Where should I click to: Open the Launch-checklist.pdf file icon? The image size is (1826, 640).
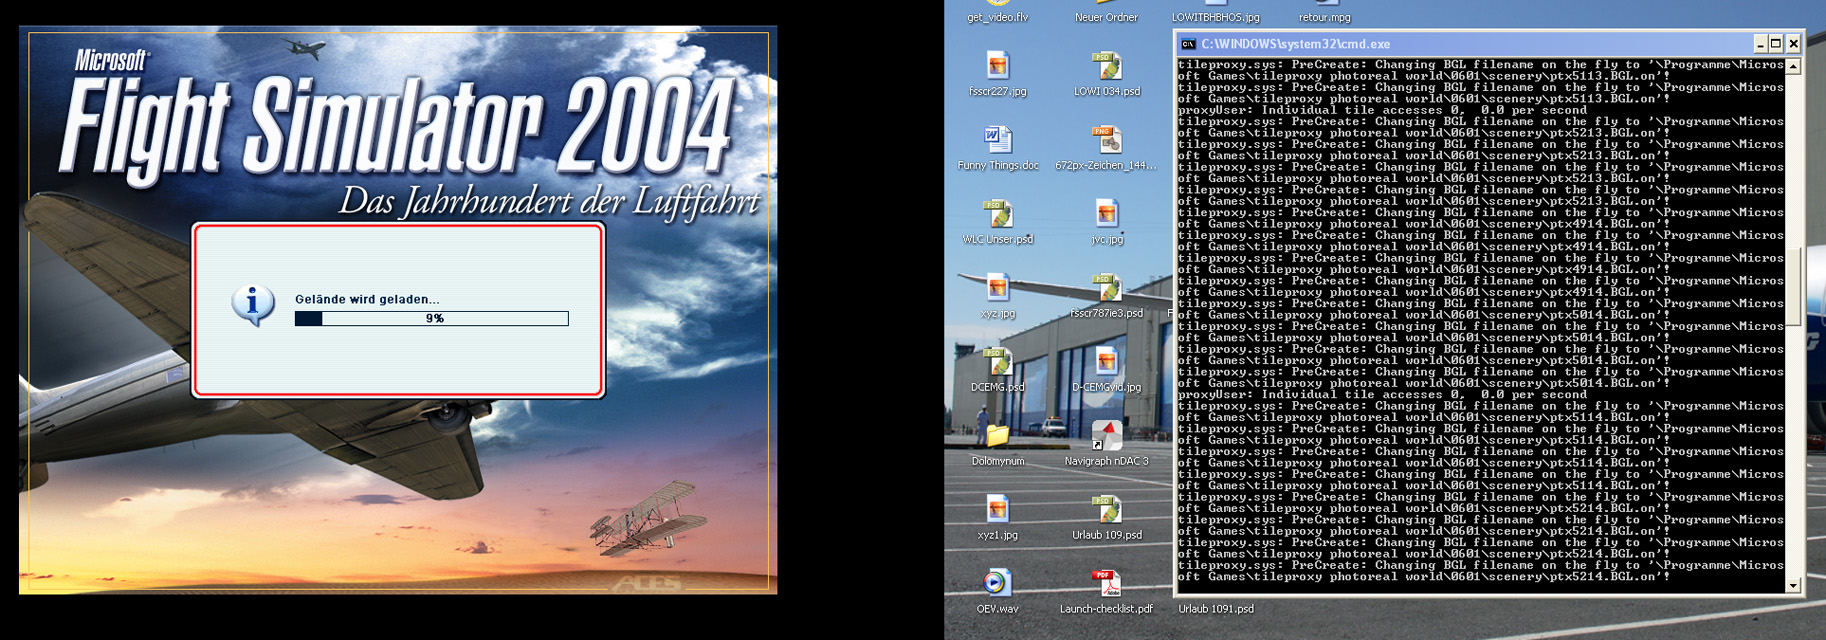[x=1106, y=583]
